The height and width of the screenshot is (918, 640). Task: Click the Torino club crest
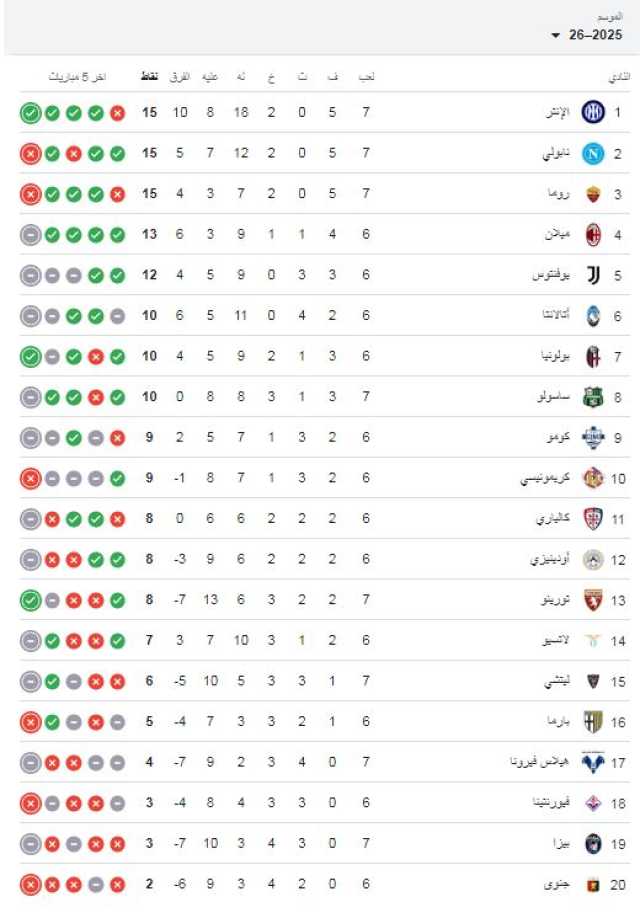[593, 600]
